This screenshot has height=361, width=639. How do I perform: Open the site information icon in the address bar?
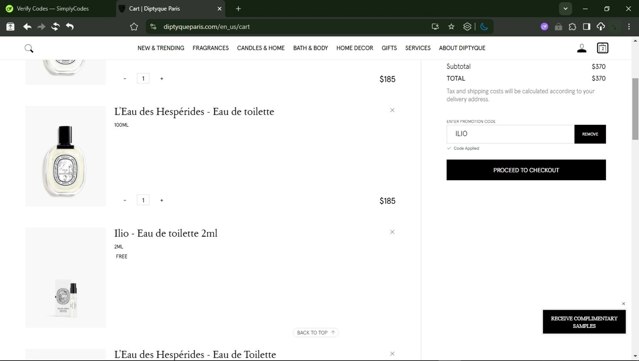coord(153,26)
